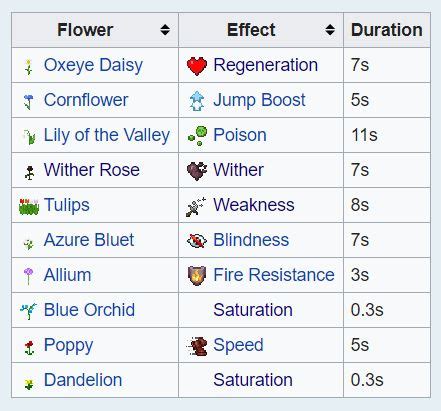
Task: Click the red heart Regeneration icon
Action: click(x=197, y=66)
